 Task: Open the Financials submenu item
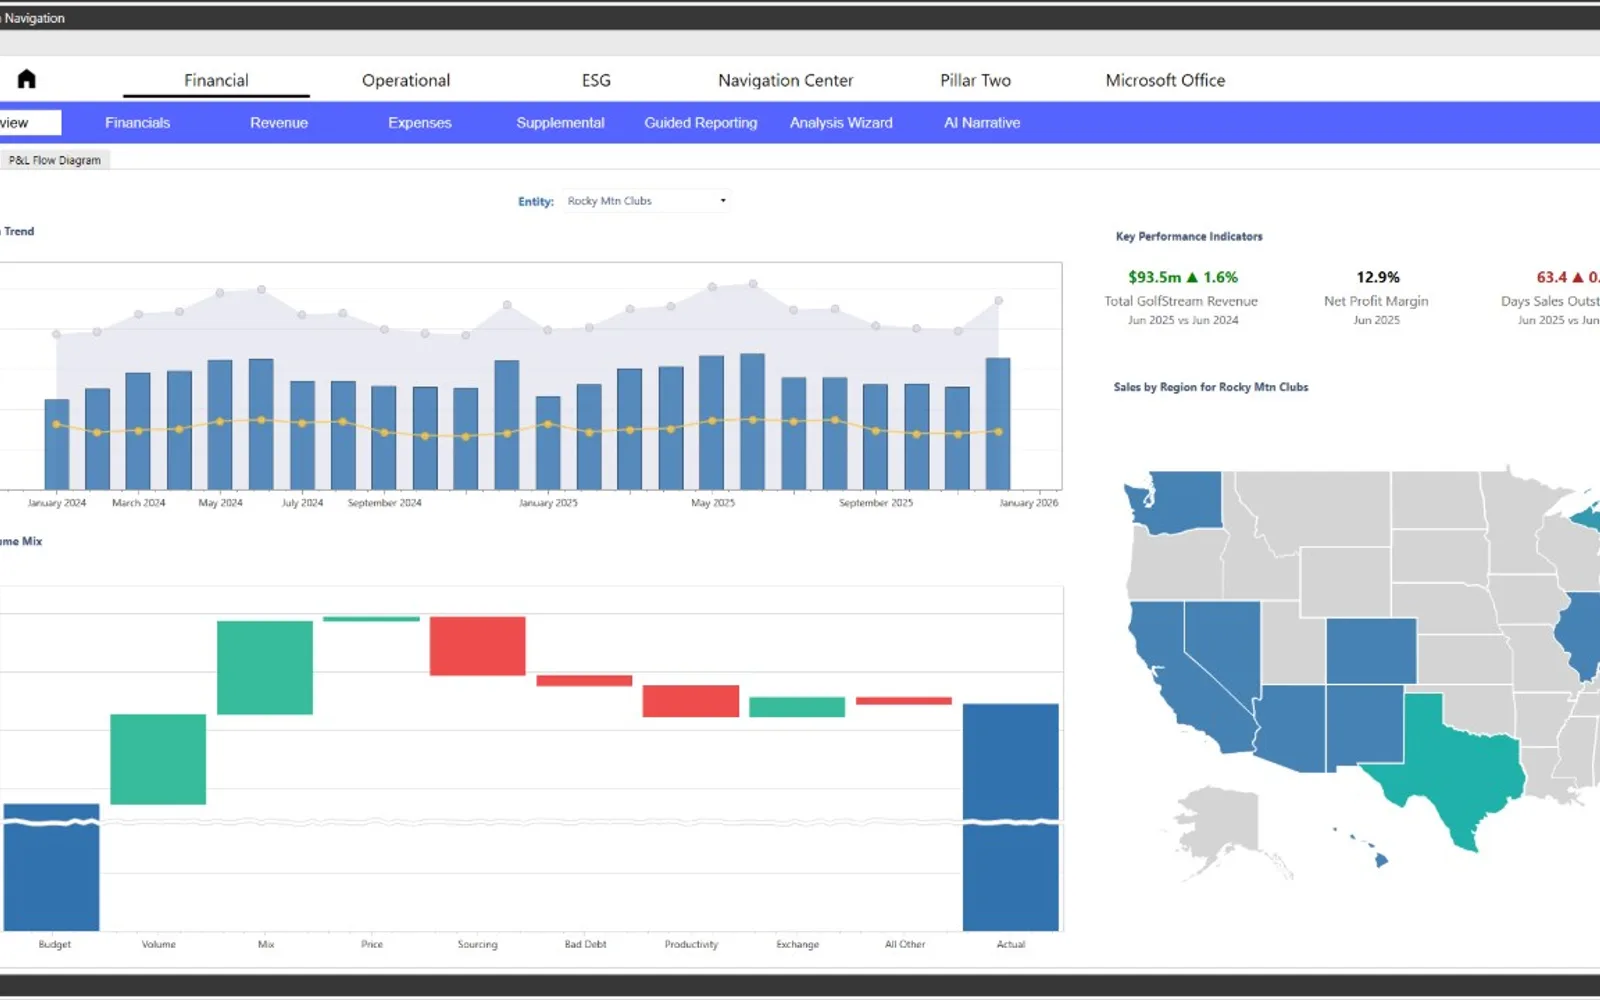(x=138, y=123)
